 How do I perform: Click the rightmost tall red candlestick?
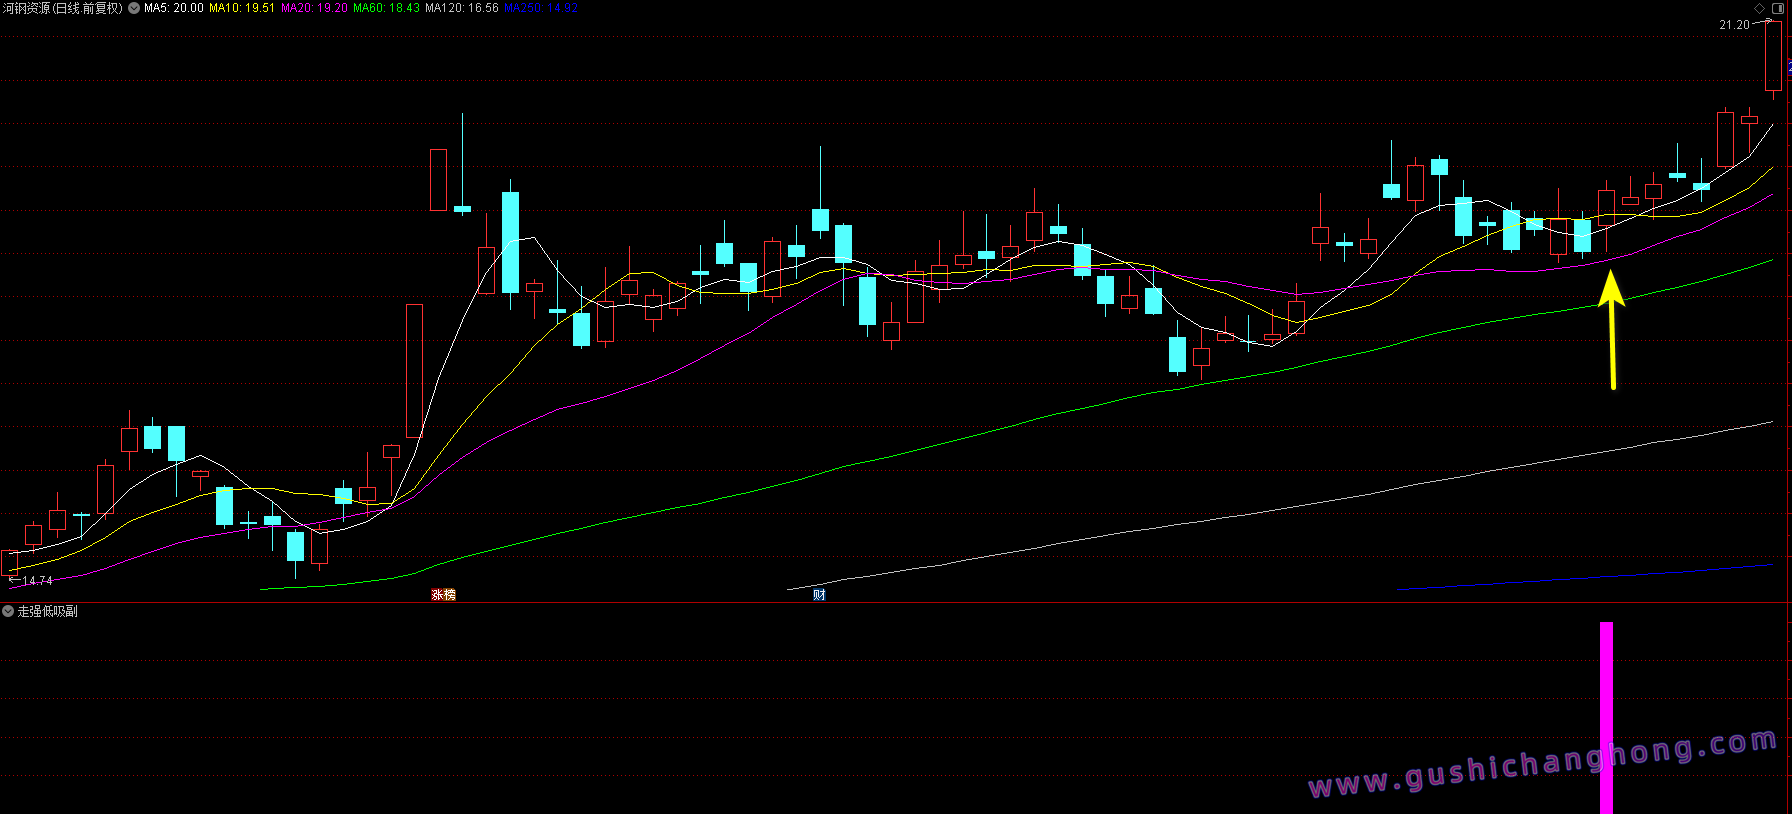click(x=1773, y=56)
